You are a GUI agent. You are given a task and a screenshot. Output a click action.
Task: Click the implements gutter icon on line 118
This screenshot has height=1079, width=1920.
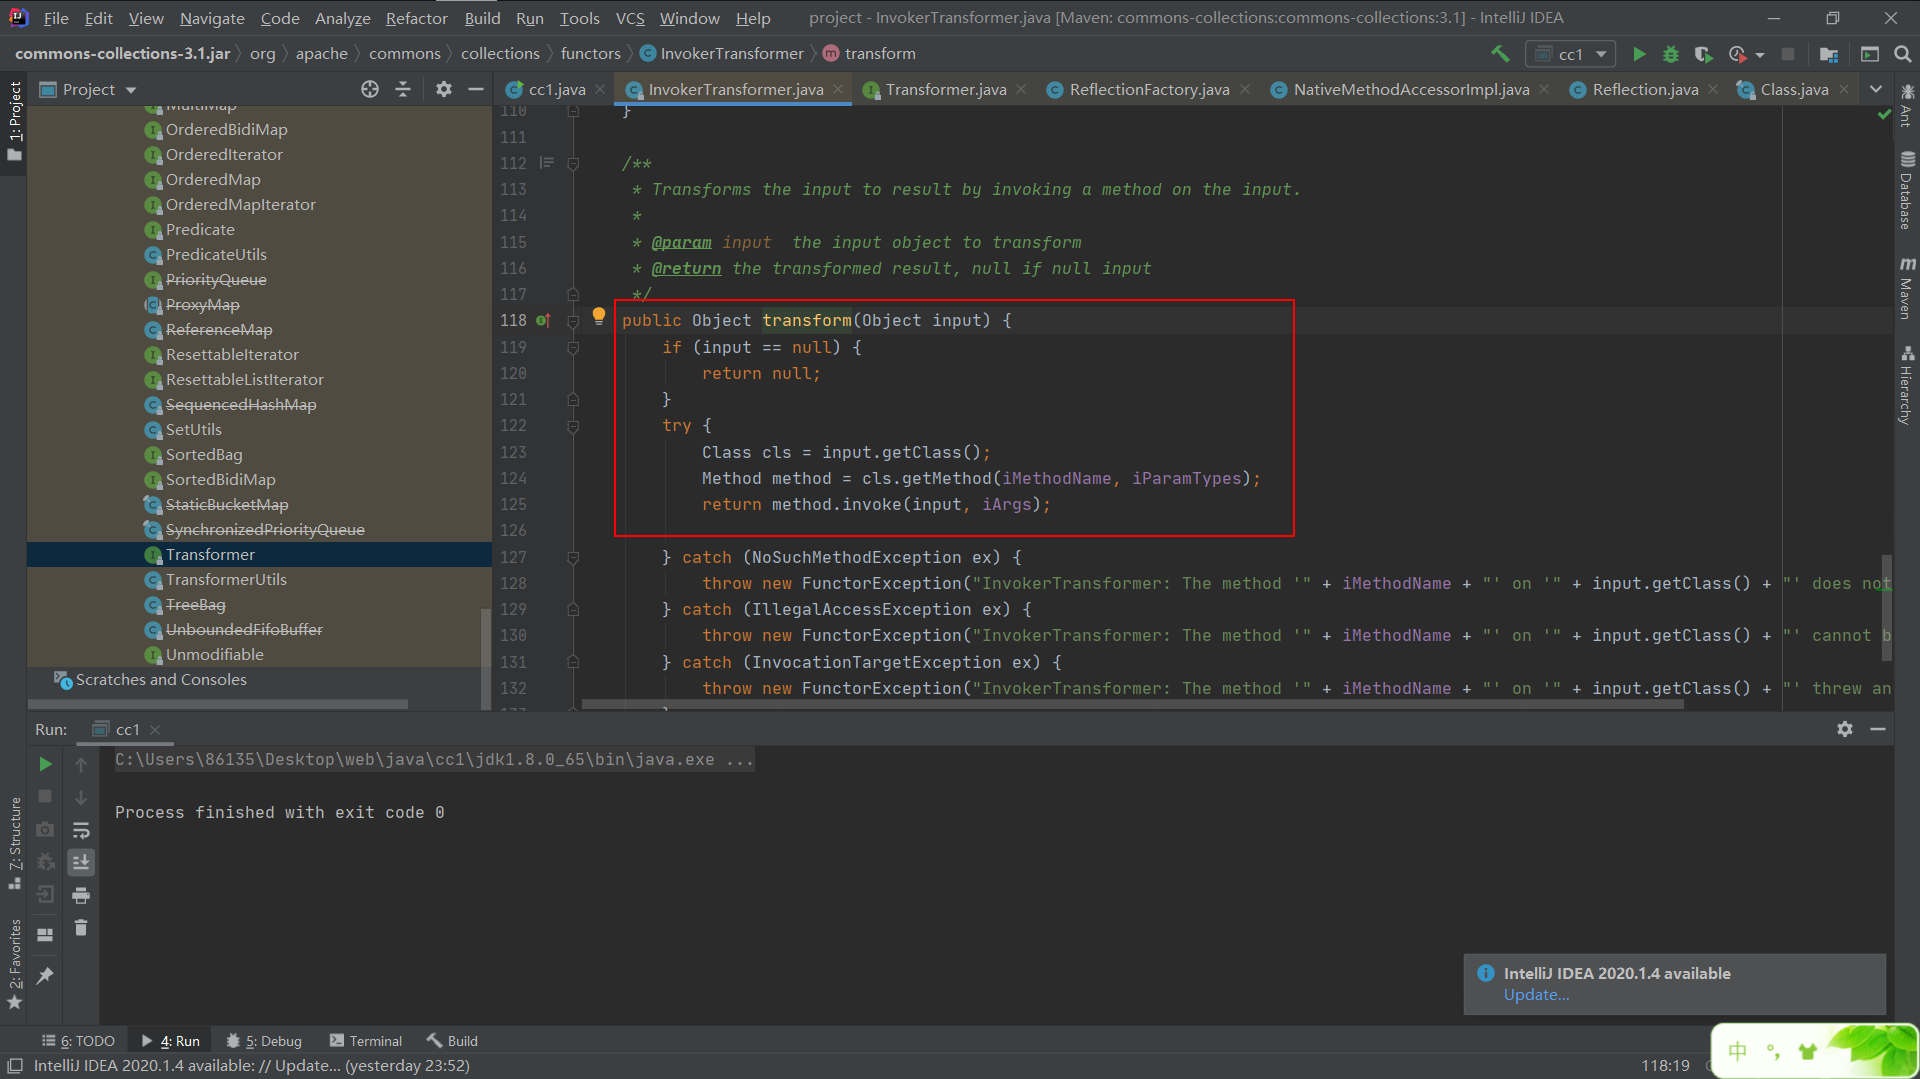point(543,320)
